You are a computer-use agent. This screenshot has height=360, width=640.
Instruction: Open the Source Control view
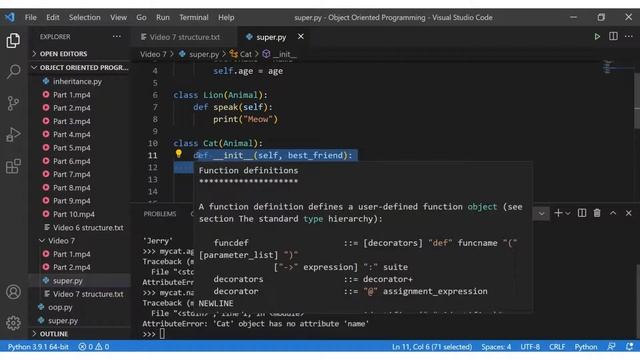[x=13, y=103]
